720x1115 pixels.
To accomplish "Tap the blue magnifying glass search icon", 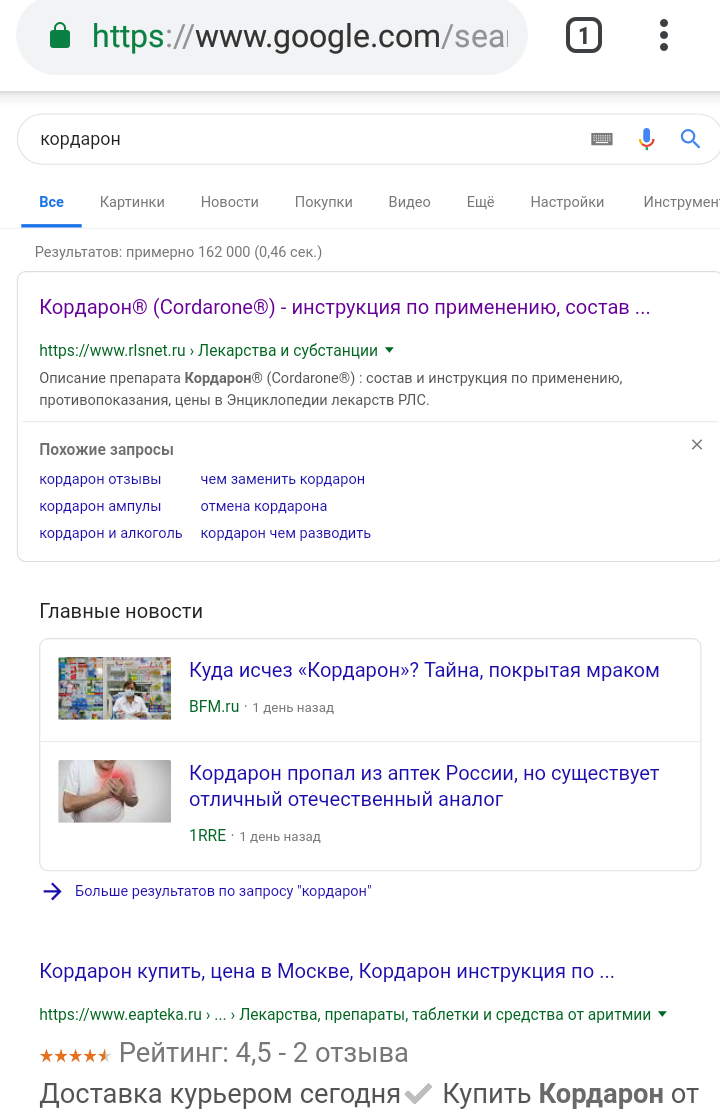I will coord(690,139).
